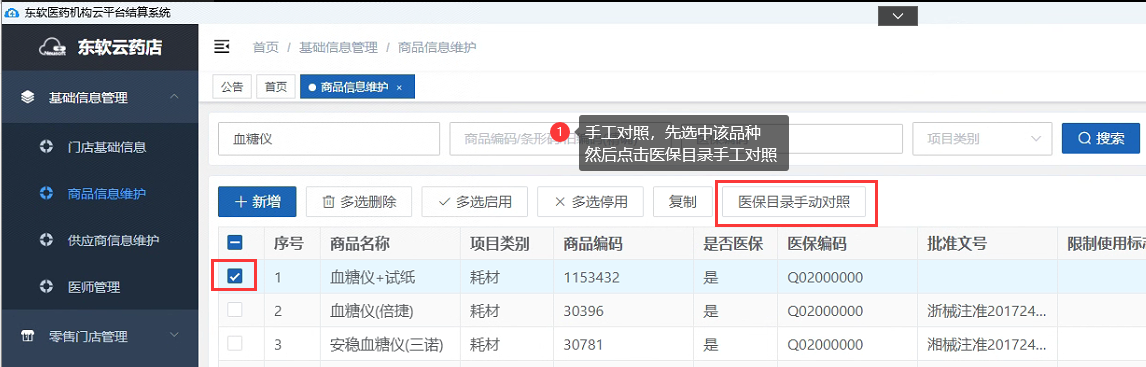Screen dimensions: 1146x367
Task: Click the 门店基础信息 menu icon
Action: [x=46, y=147]
